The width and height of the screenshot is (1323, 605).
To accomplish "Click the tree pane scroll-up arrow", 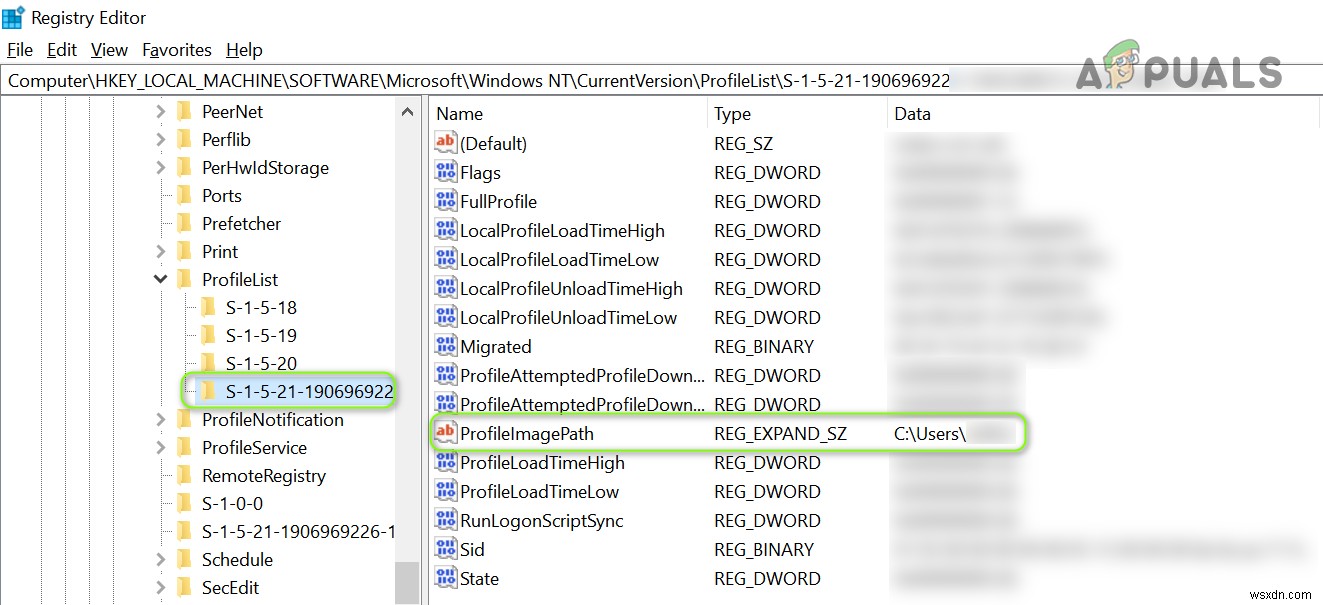I will [x=407, y=113].
